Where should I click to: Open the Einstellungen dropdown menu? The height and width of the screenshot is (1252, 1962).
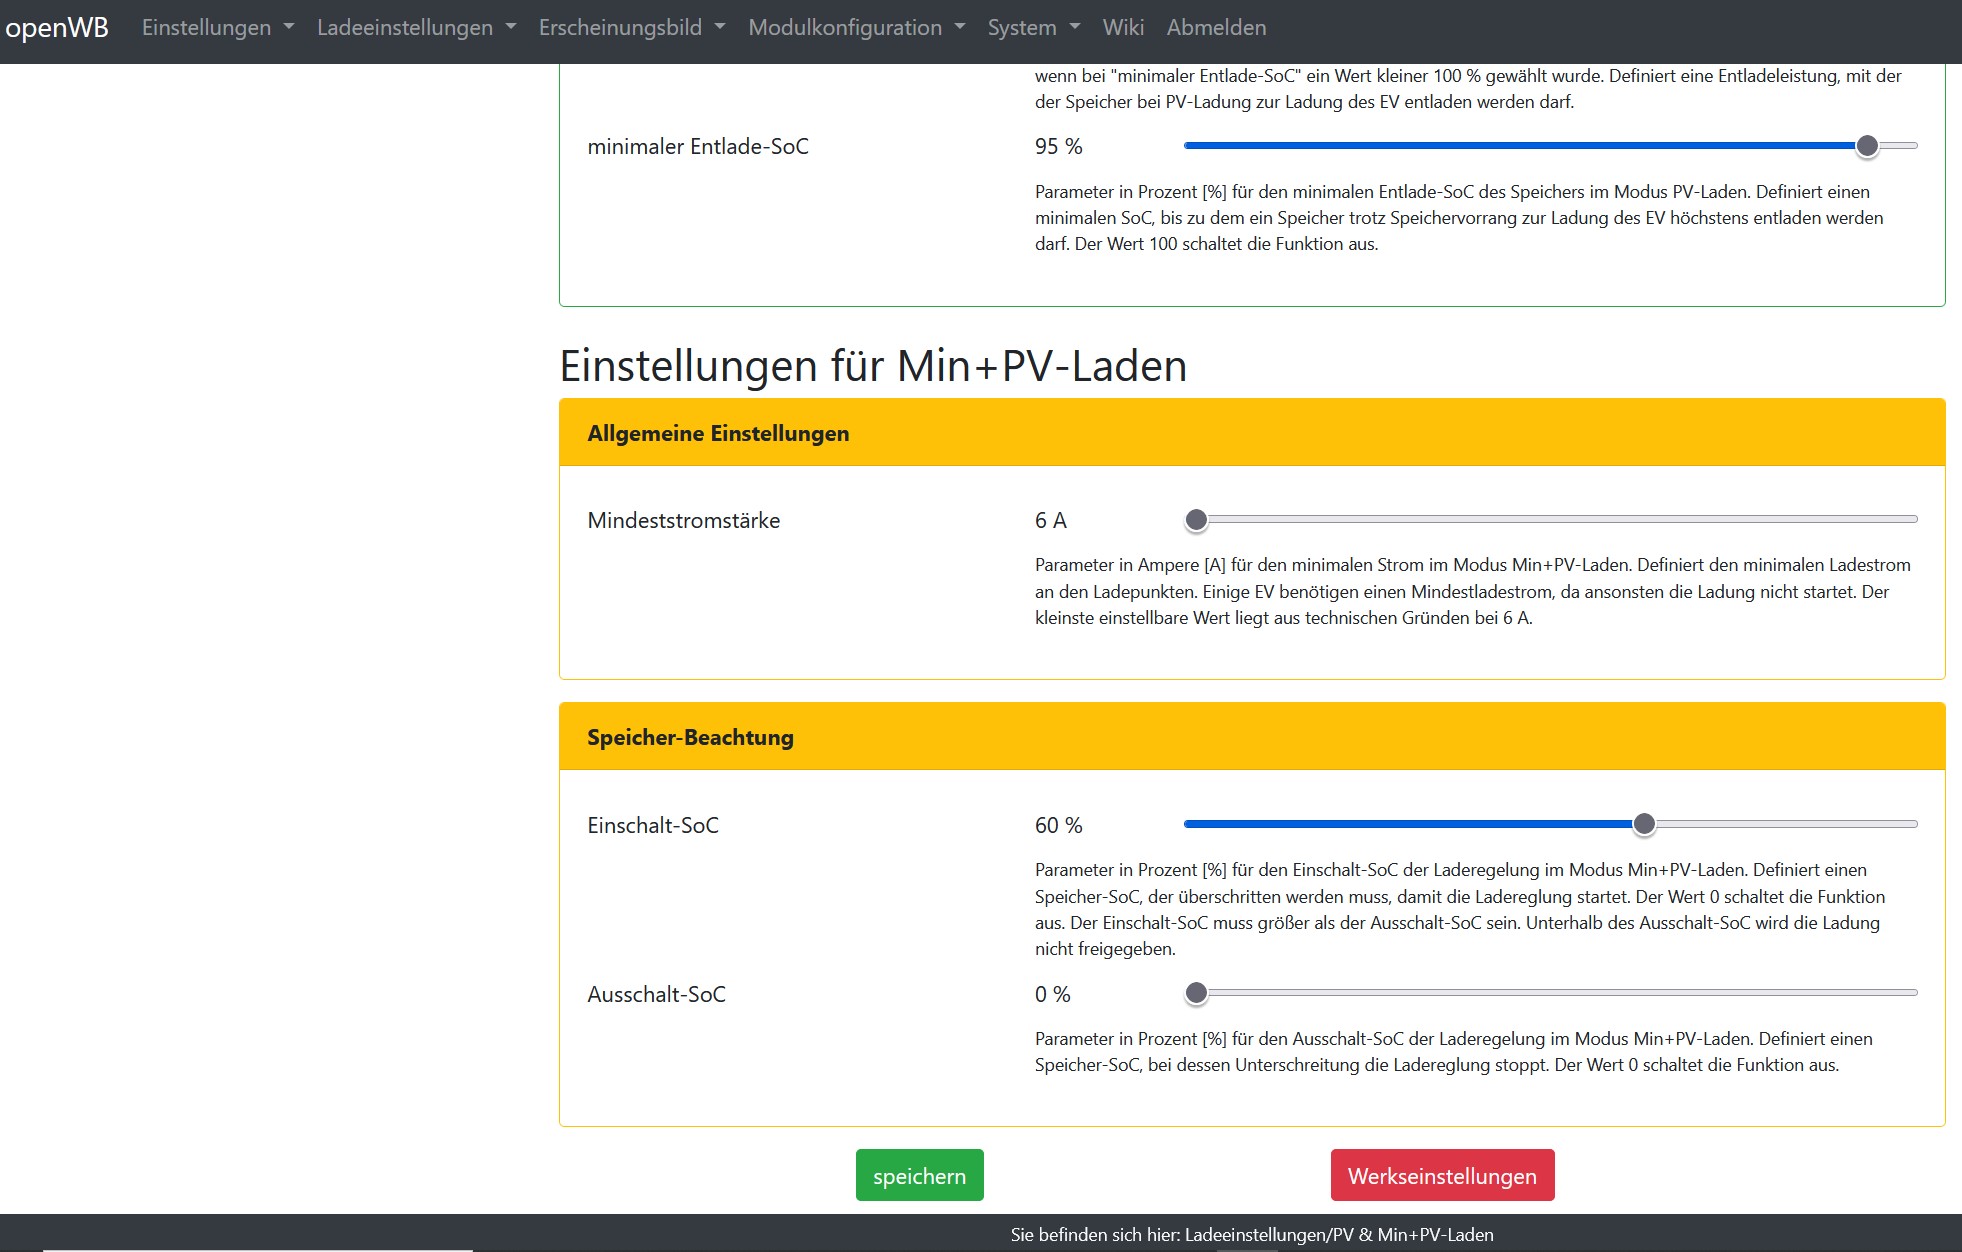pos(217,28)
